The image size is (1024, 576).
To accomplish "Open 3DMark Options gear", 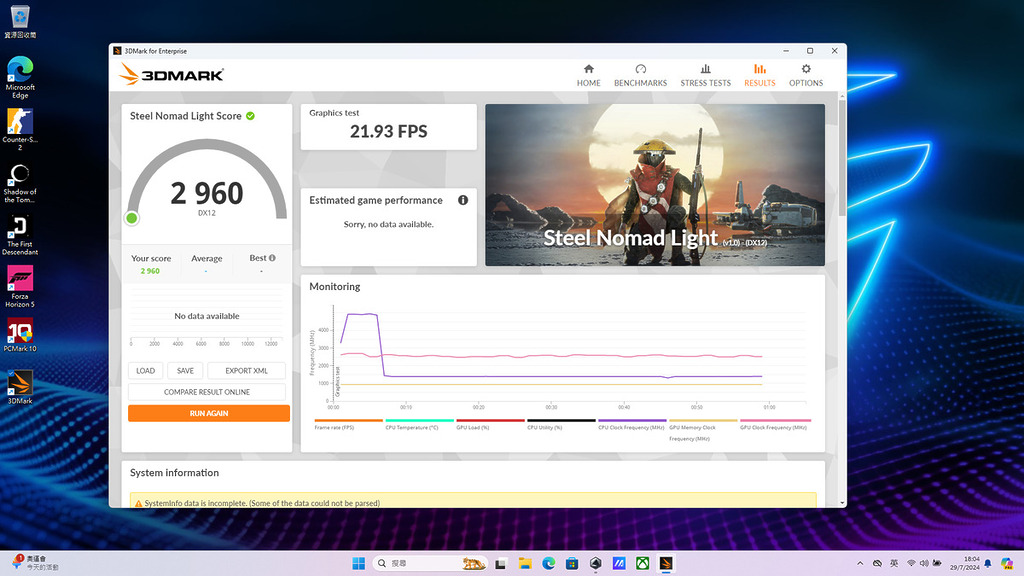I will (806, 75).
